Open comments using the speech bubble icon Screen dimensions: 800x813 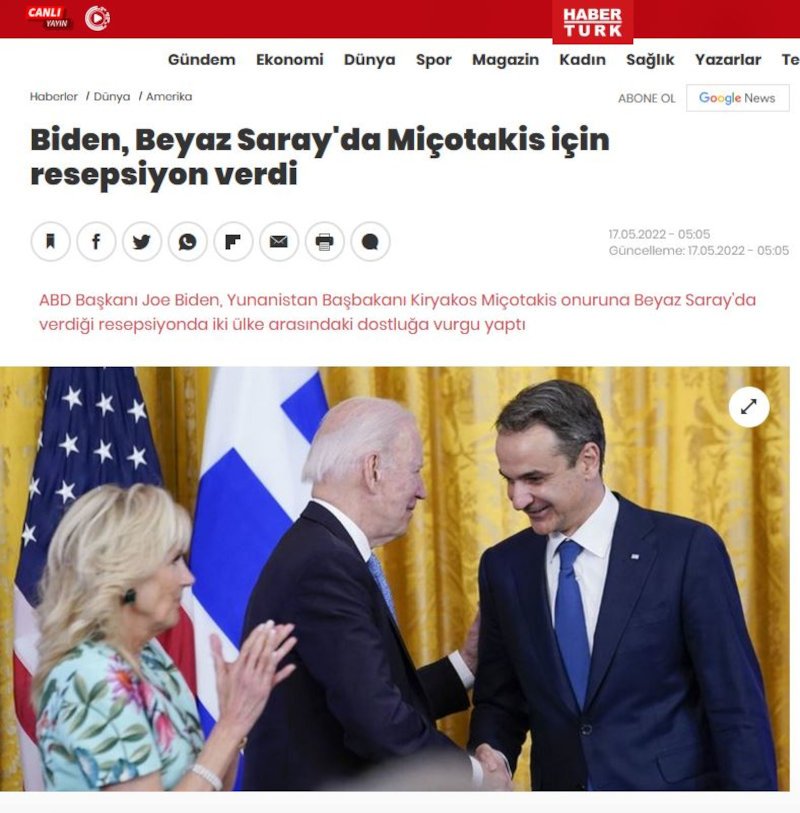(370, 242)
